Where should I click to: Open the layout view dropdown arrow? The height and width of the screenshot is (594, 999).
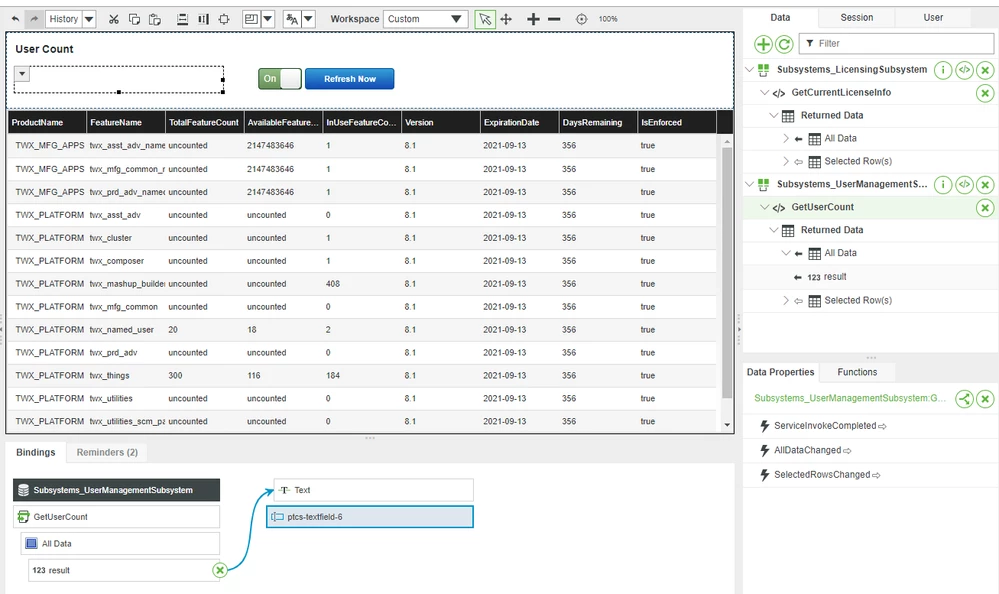pos(268,19)
